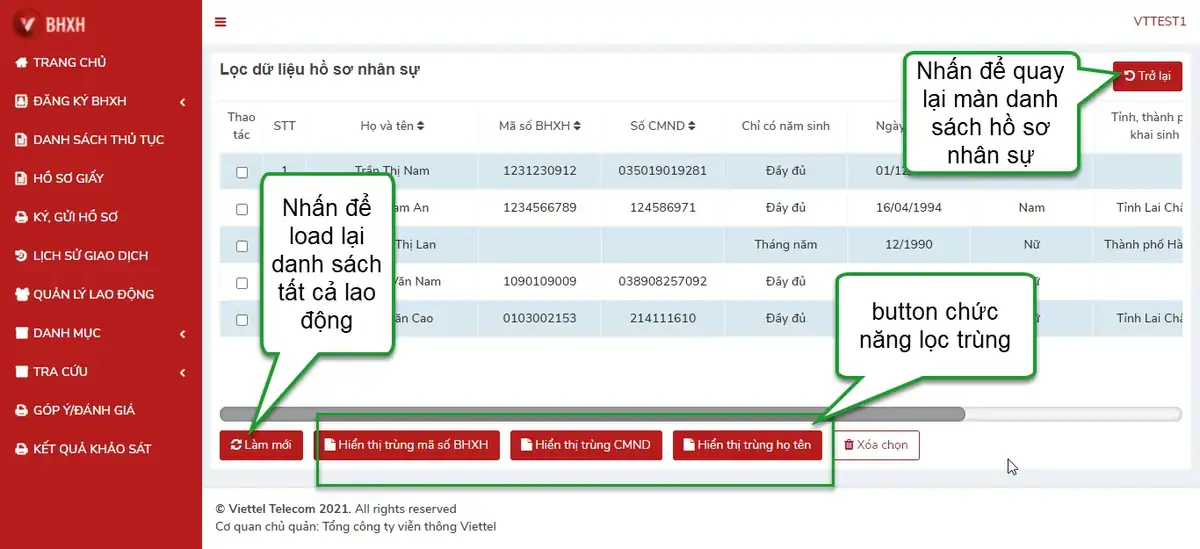Click the Thành phố Hà province cell
The image size is (1200, 549).
click(x=1141, y=244)
